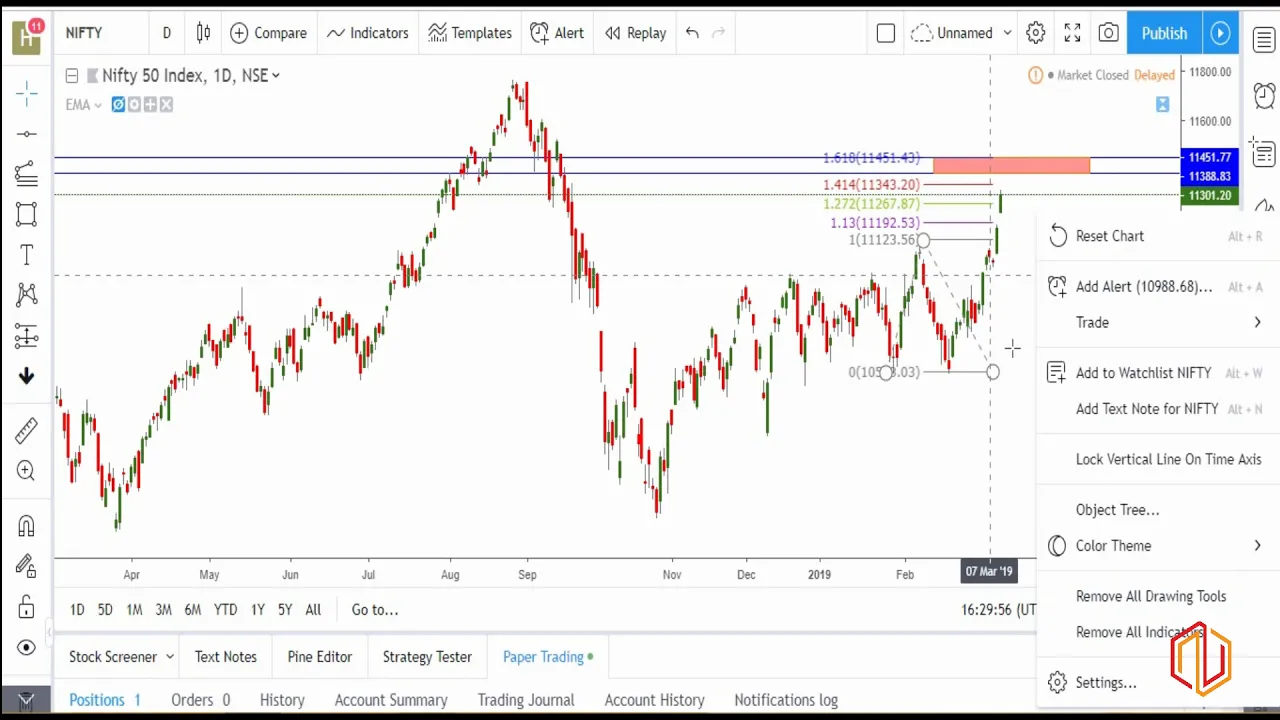Viewport: 1280px width, 720px height.
Task: Open watchlist panel at top right
Action: [1264, 40]
